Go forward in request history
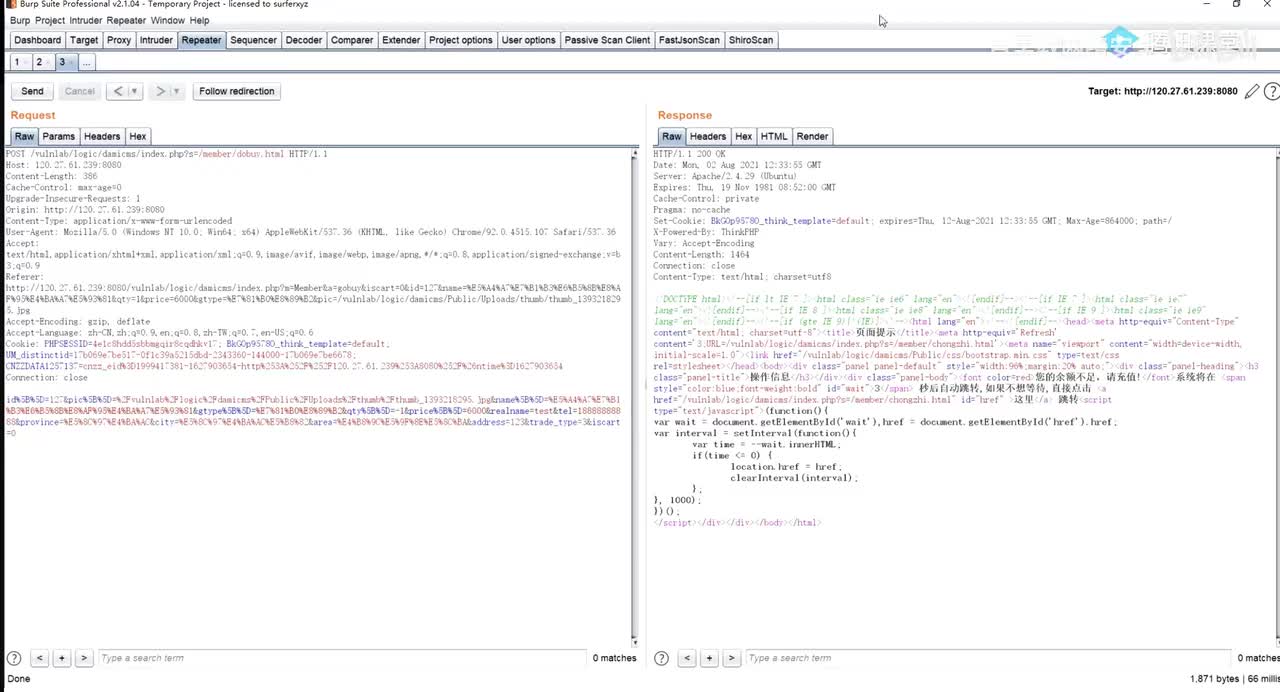 (160, 91)
